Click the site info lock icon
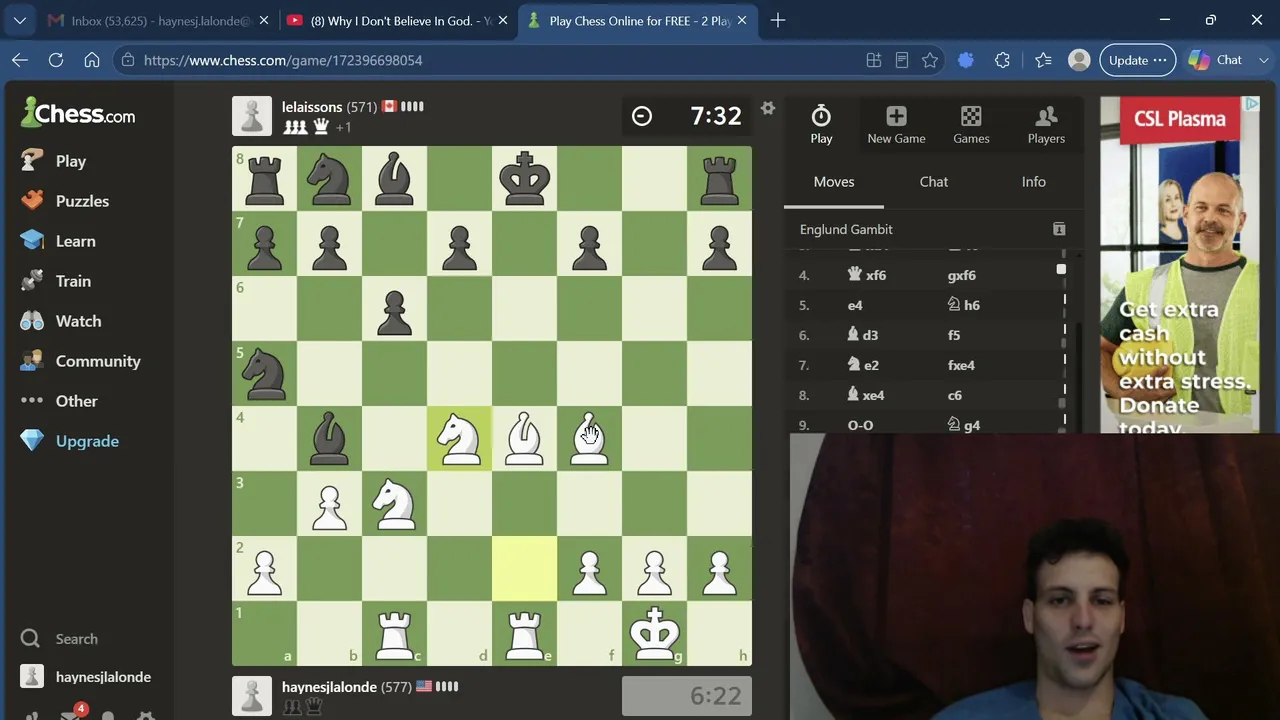Screen dimensions: 1280x720 click(x=128, y=60)
